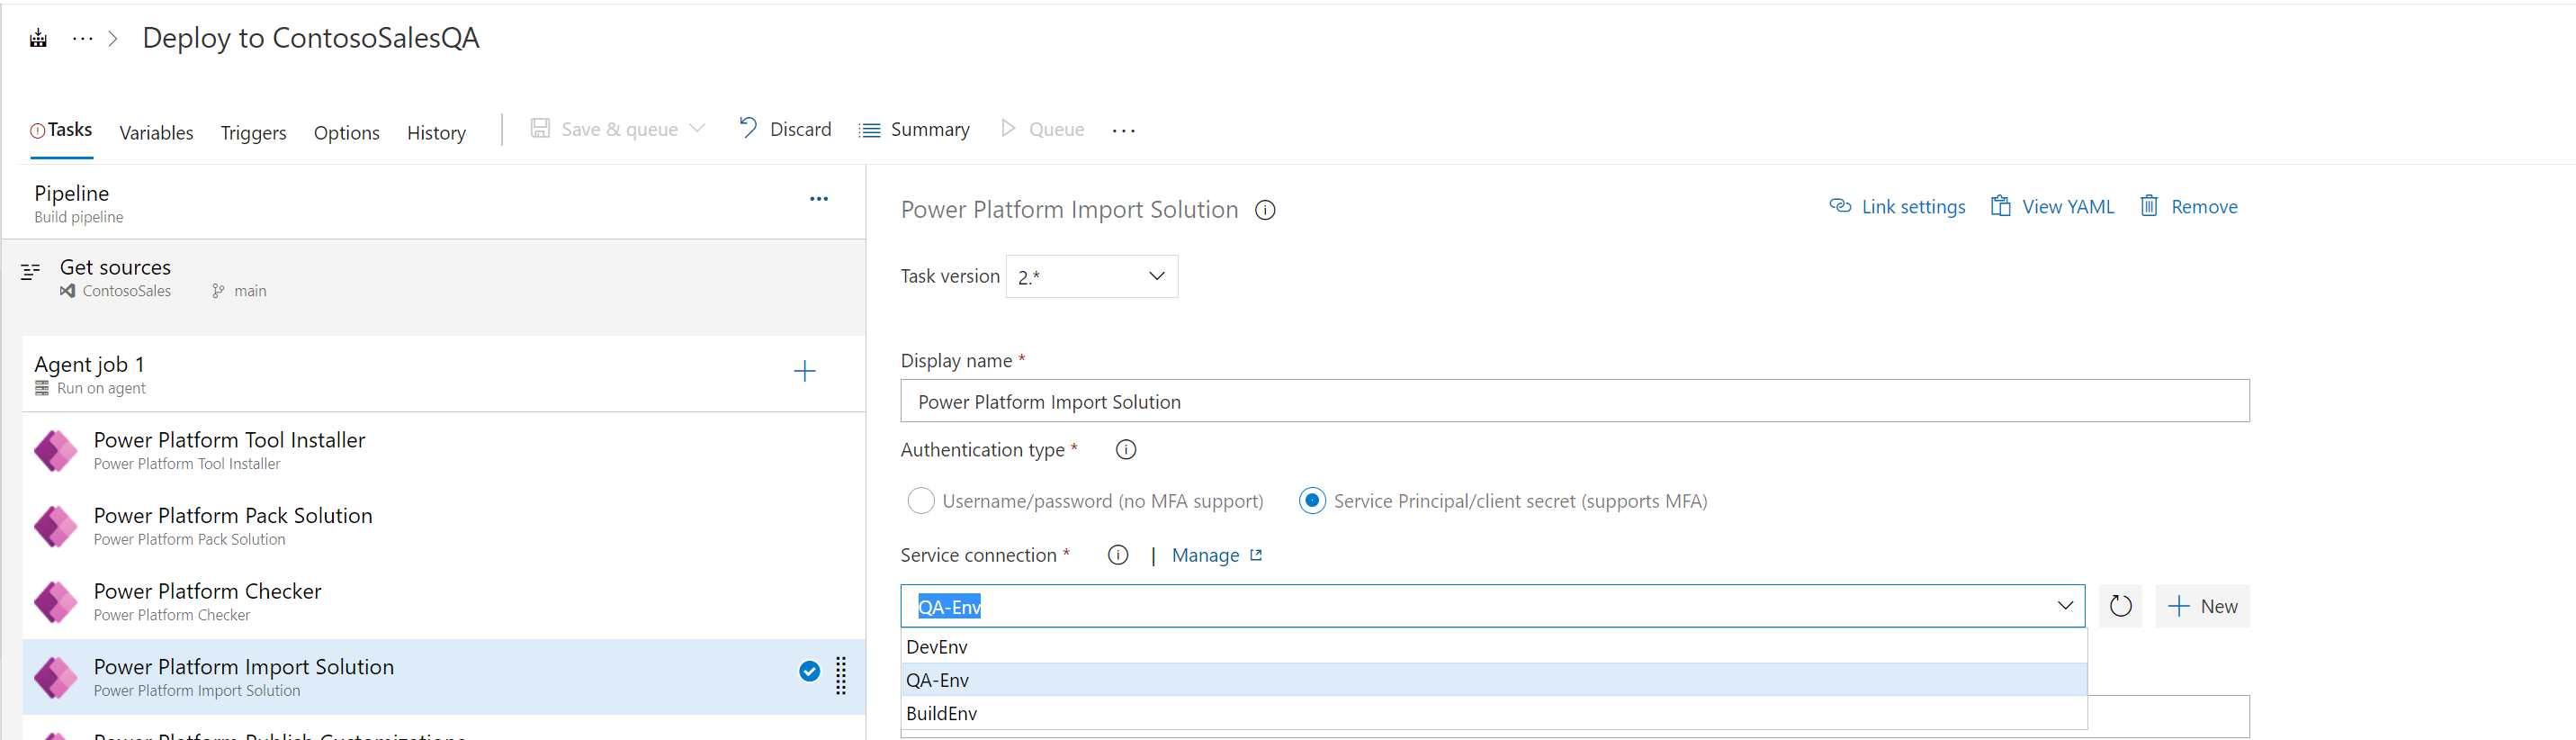Click into the Display name text field
Image resolution: width=2576 pixels, height=740 pixels.
coord(1574,401)
